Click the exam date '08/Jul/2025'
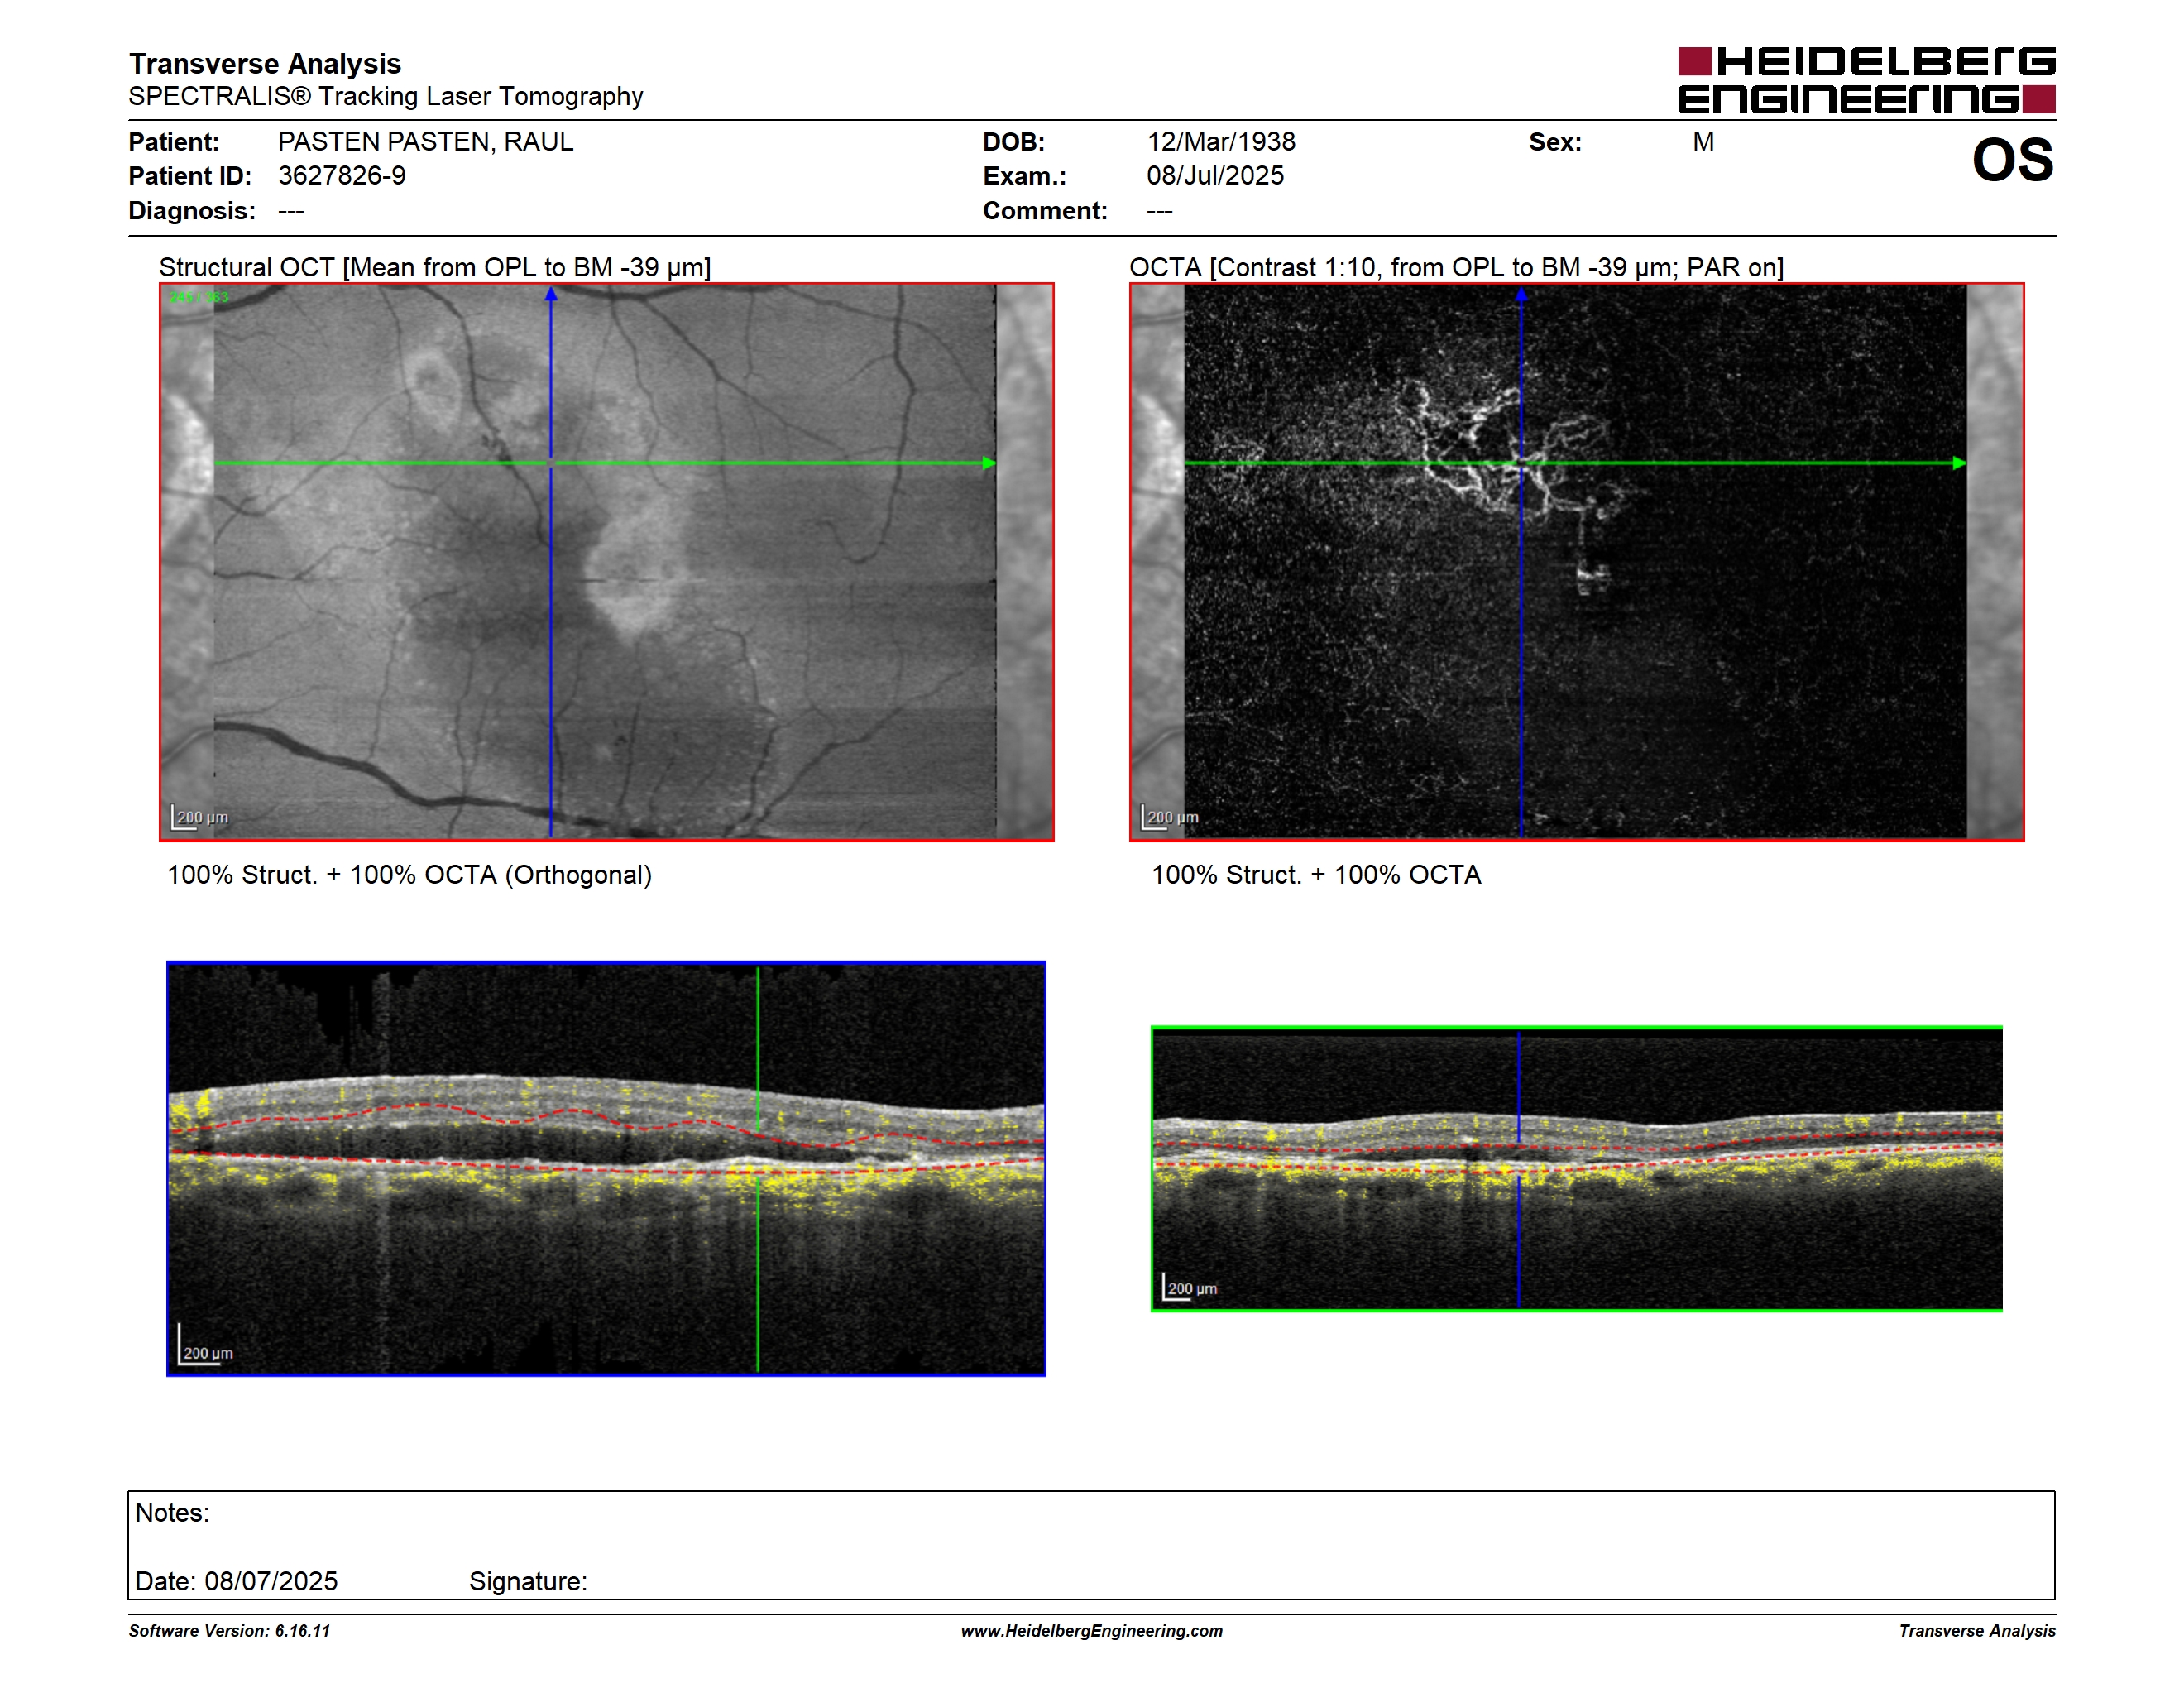The height and width of the screenshot is (1688, 2184). (x=1215, y=176)
